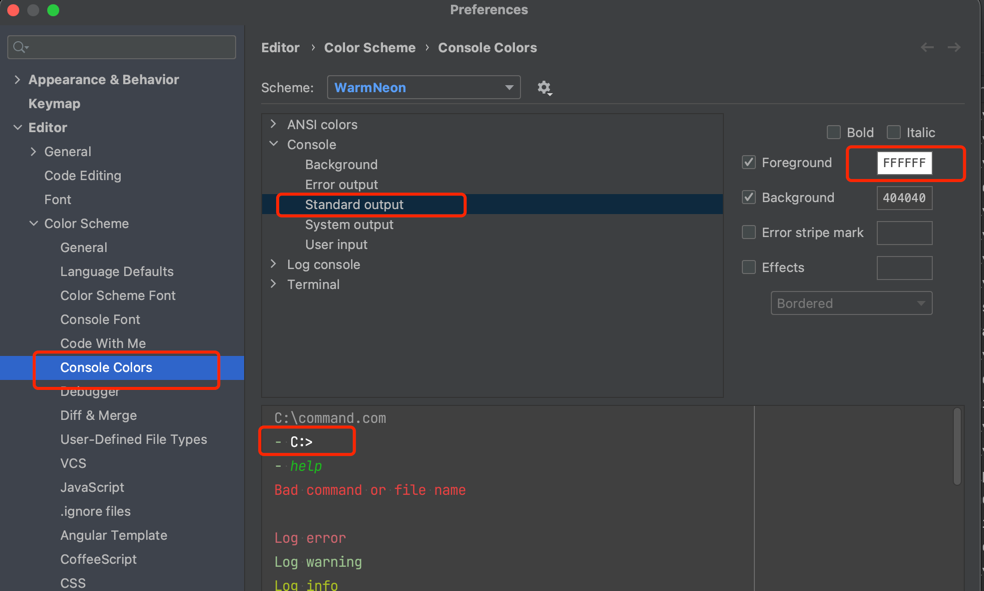Screen dimensions: 984x591
Task: Select Keymap in the sidebar
Action: [54, 104]
